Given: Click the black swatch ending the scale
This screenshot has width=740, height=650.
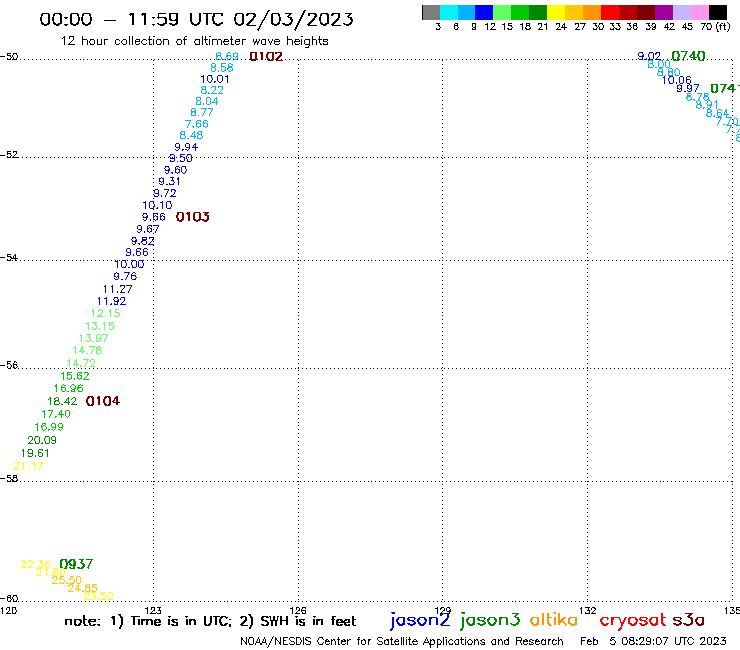Looking at the screenshot, I should click(718, 12).
